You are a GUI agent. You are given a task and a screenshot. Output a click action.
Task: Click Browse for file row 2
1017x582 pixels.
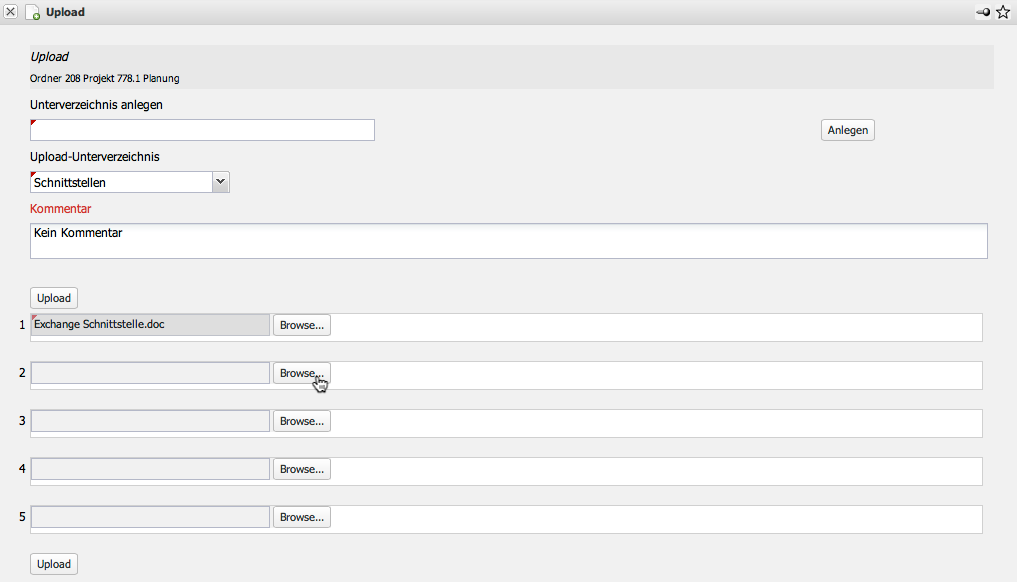click(302, 373)
